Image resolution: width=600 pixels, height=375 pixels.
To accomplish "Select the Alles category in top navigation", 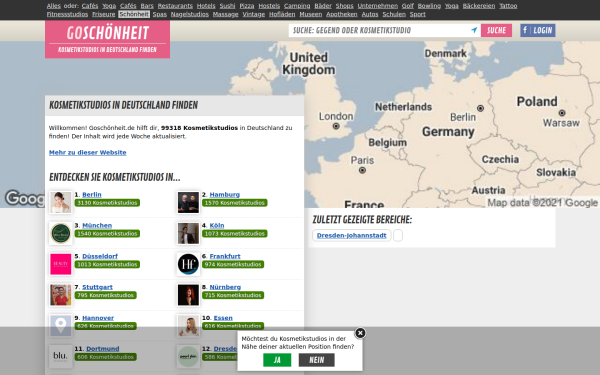I will (54, 6).
